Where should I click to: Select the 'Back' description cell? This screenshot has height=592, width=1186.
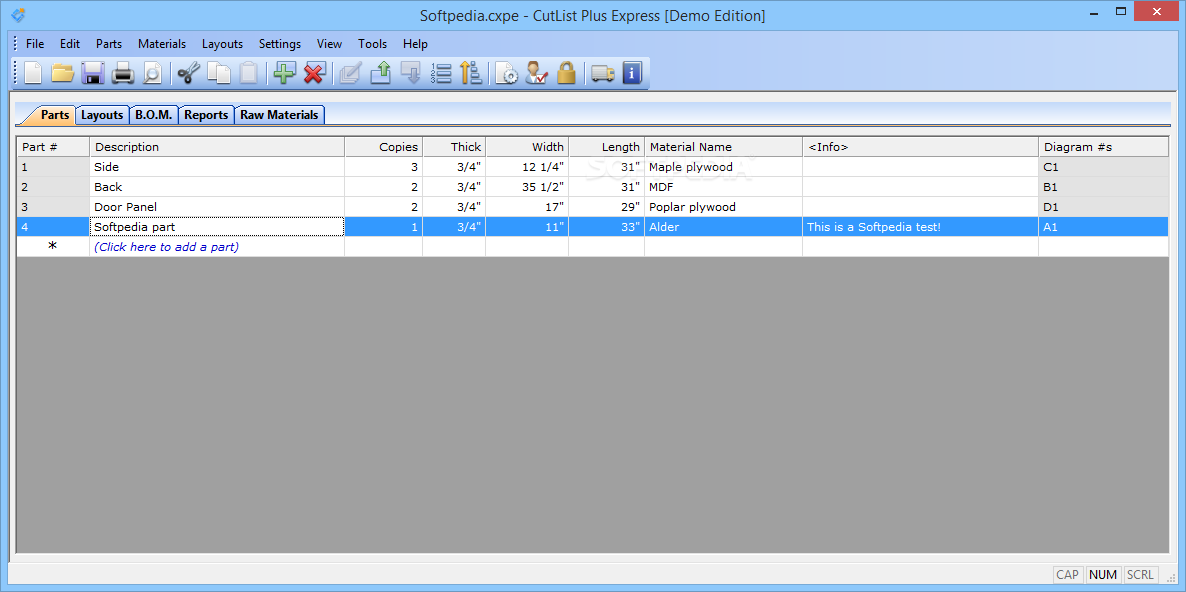[217, 187]
